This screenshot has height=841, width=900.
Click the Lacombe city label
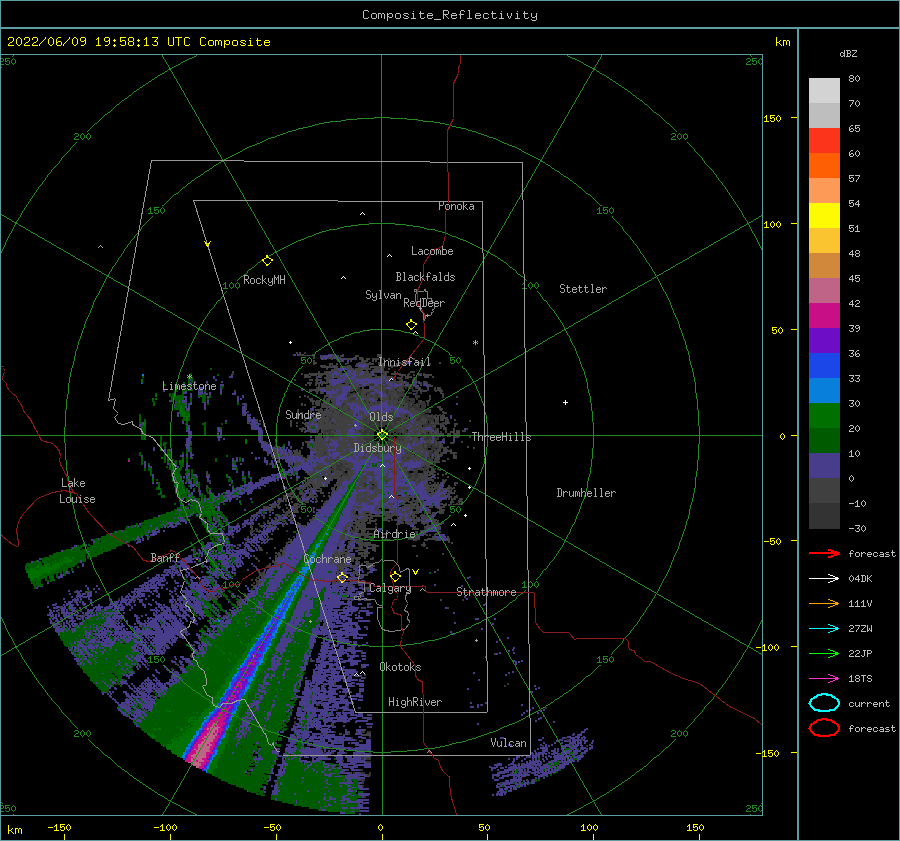point(432,251)
